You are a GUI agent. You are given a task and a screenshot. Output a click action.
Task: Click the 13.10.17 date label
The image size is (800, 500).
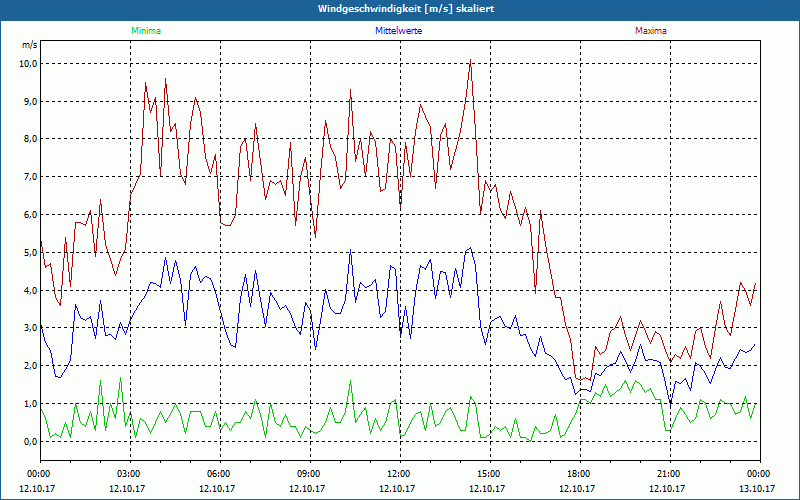click(x=757, y=488)
